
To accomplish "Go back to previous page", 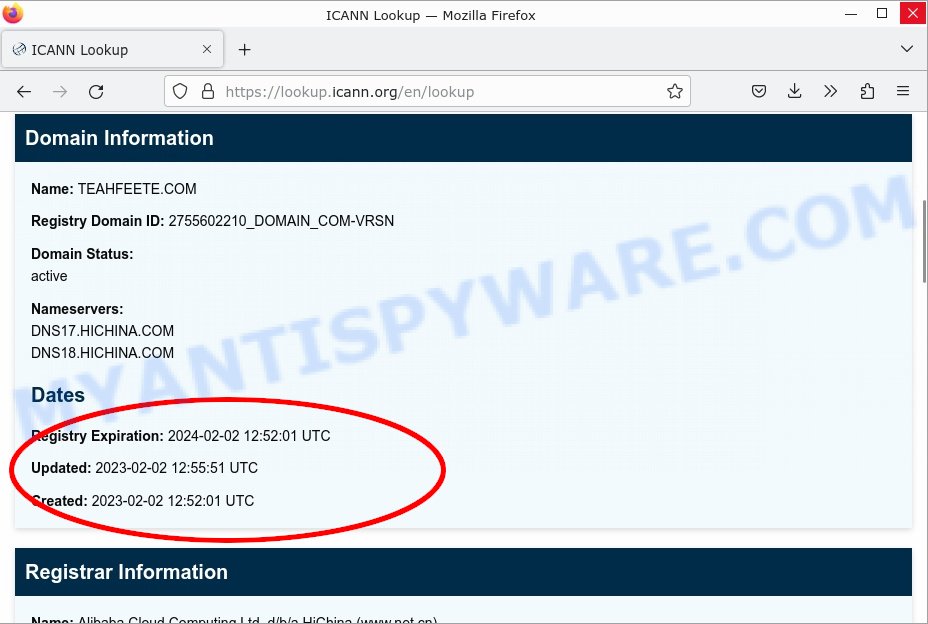I will click(x=24, y=92).
